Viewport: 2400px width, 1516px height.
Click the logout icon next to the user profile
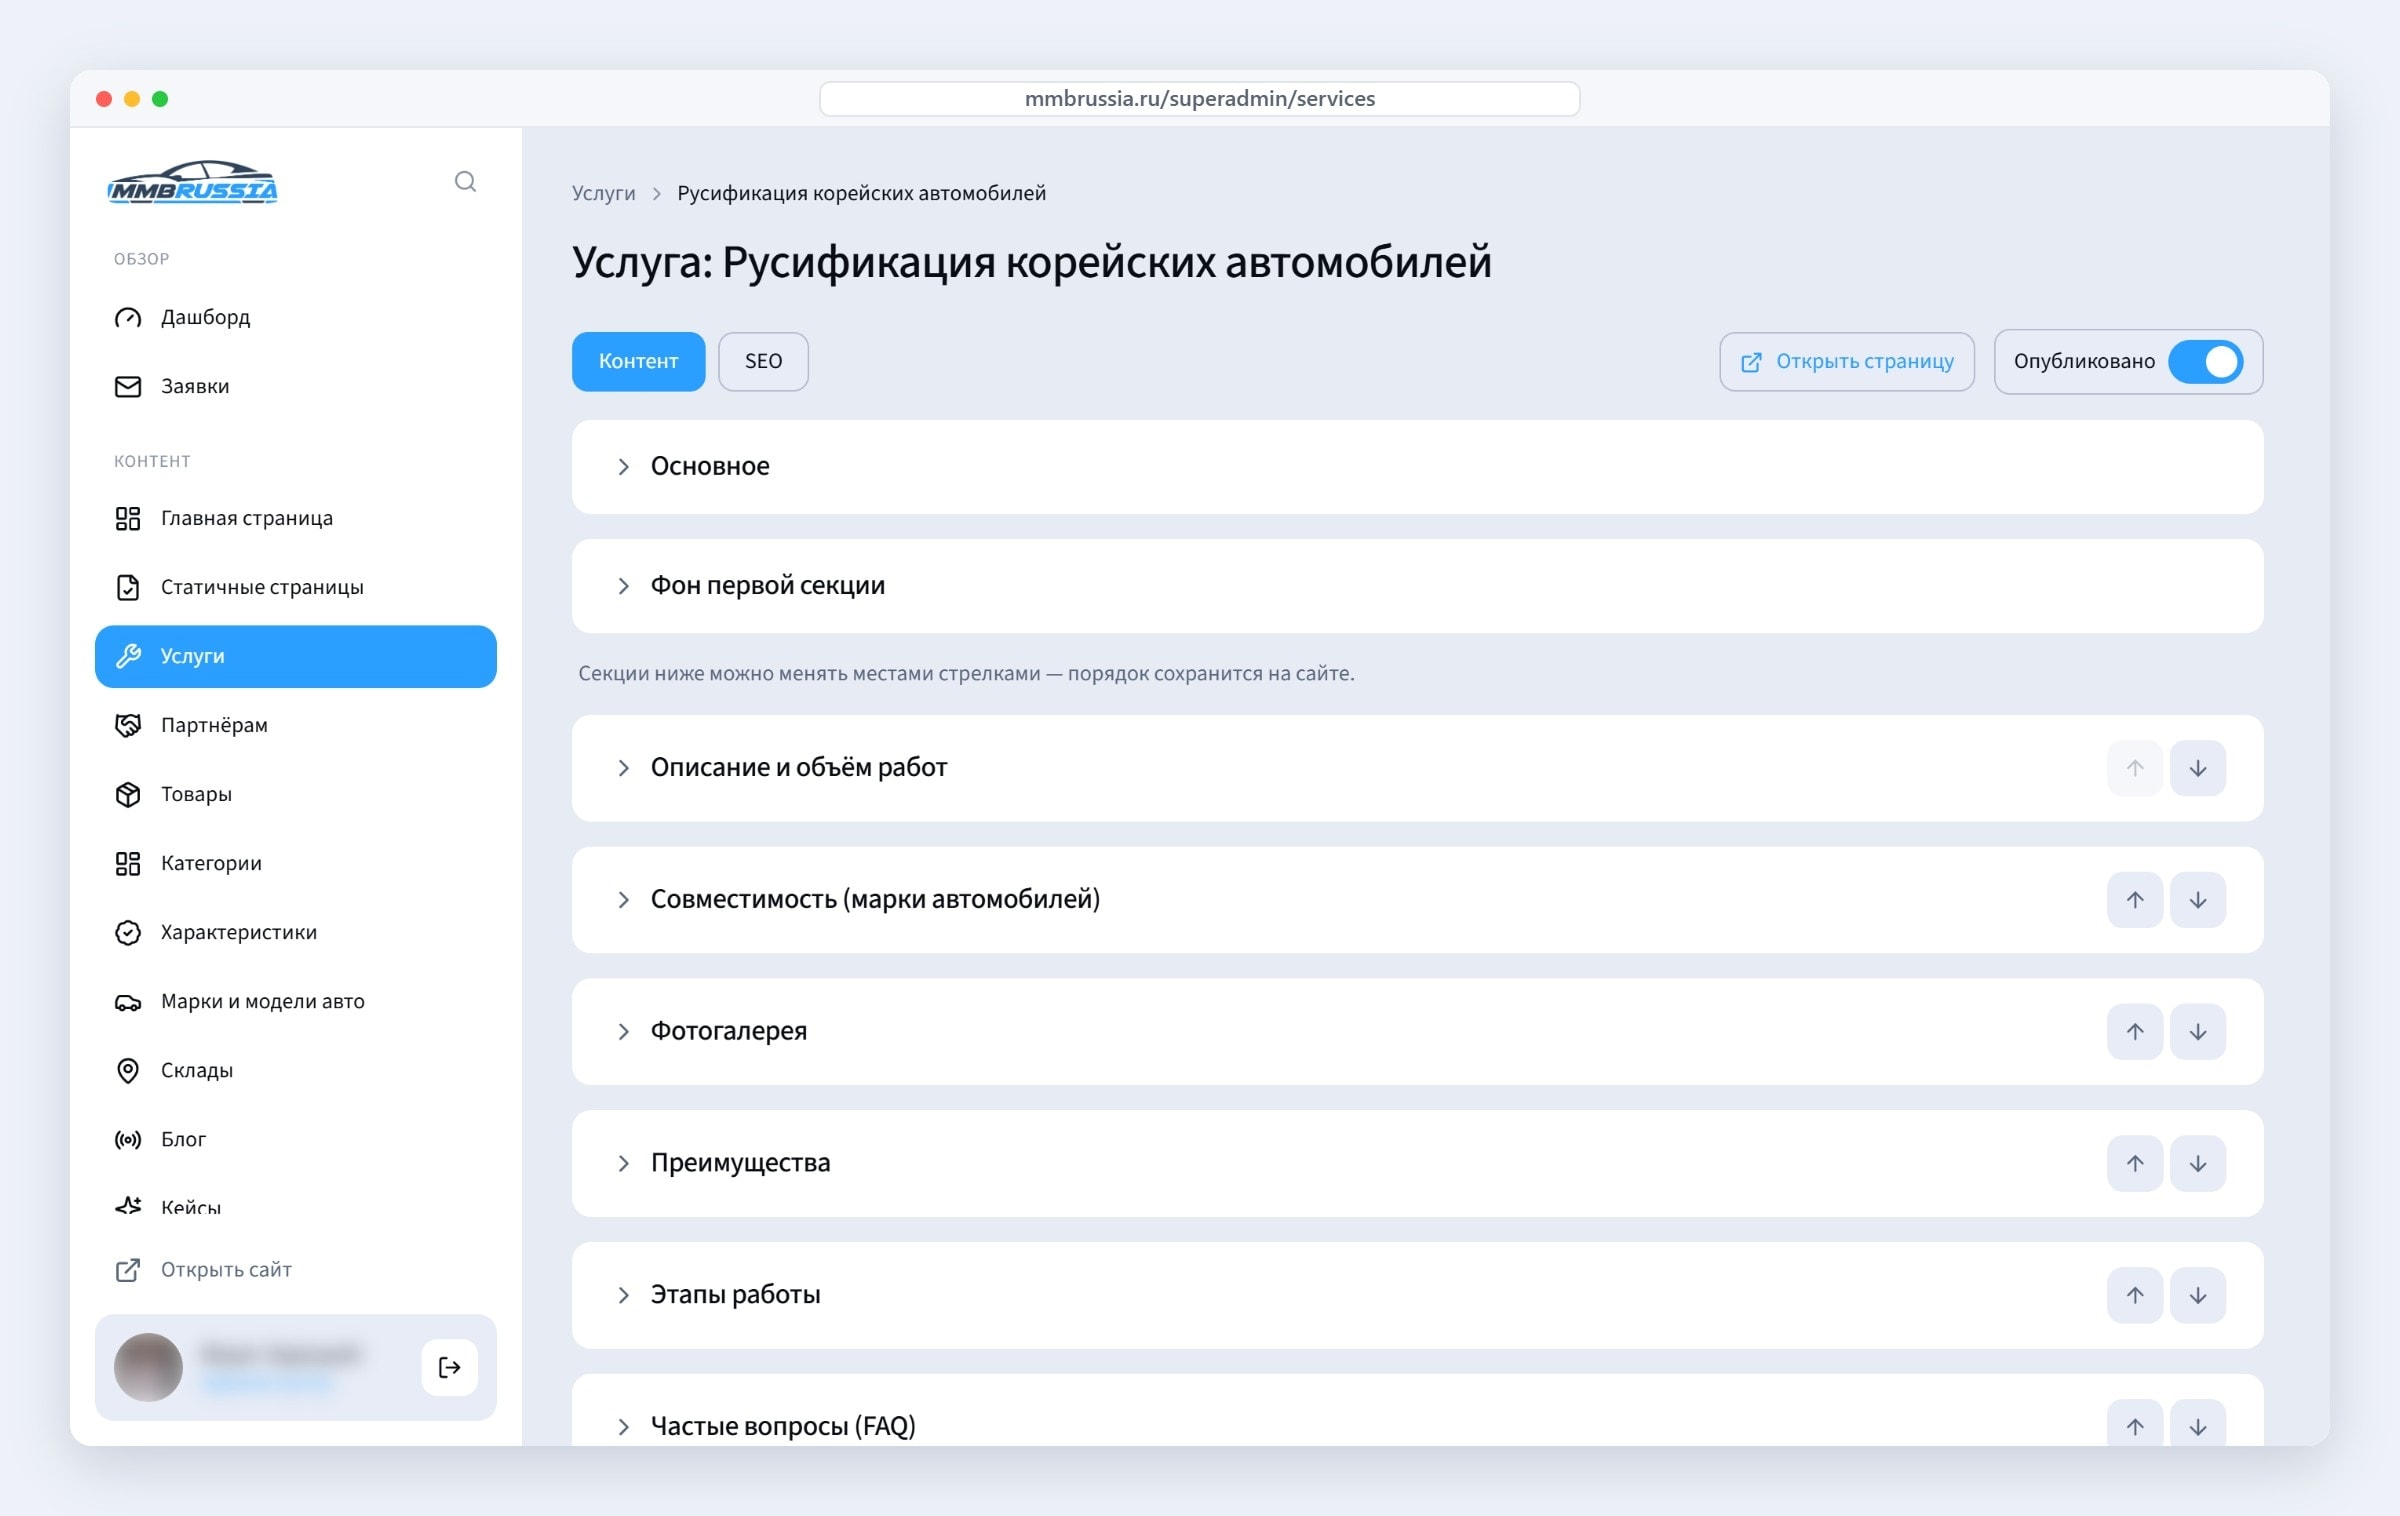[449, 1367]
